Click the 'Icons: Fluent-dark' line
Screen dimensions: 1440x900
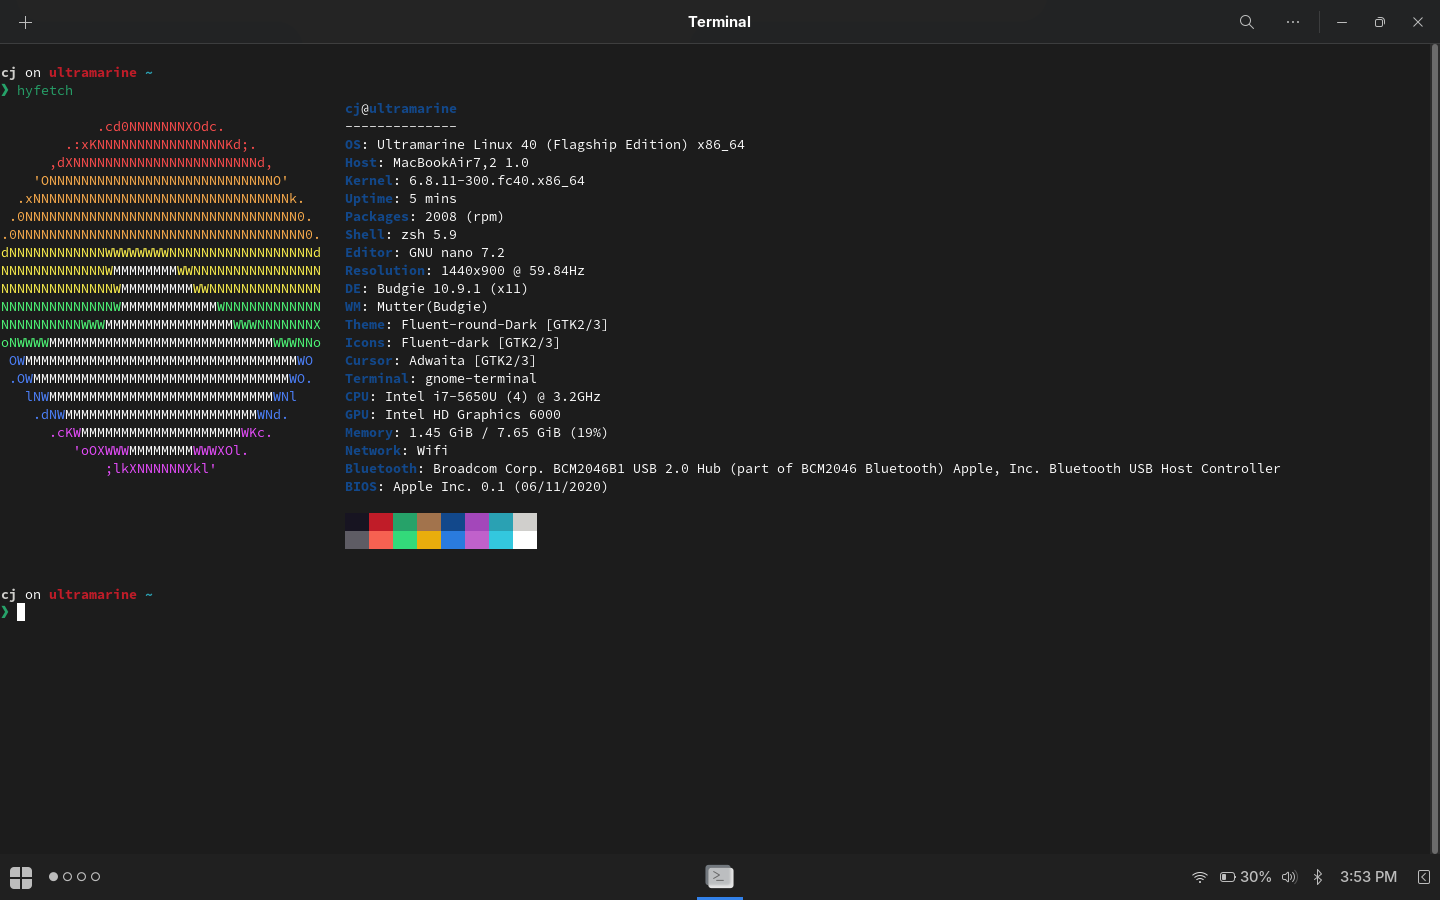(453, 342)
